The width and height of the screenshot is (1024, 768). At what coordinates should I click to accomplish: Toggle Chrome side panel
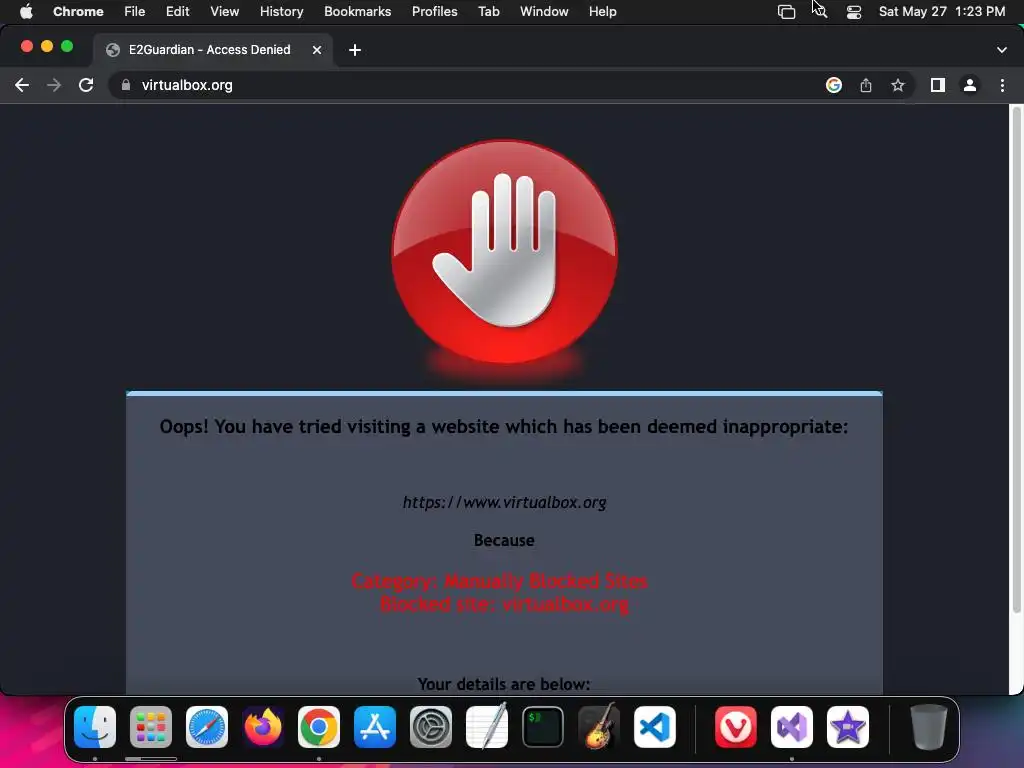pyautogui.click(x=938, y=85)
